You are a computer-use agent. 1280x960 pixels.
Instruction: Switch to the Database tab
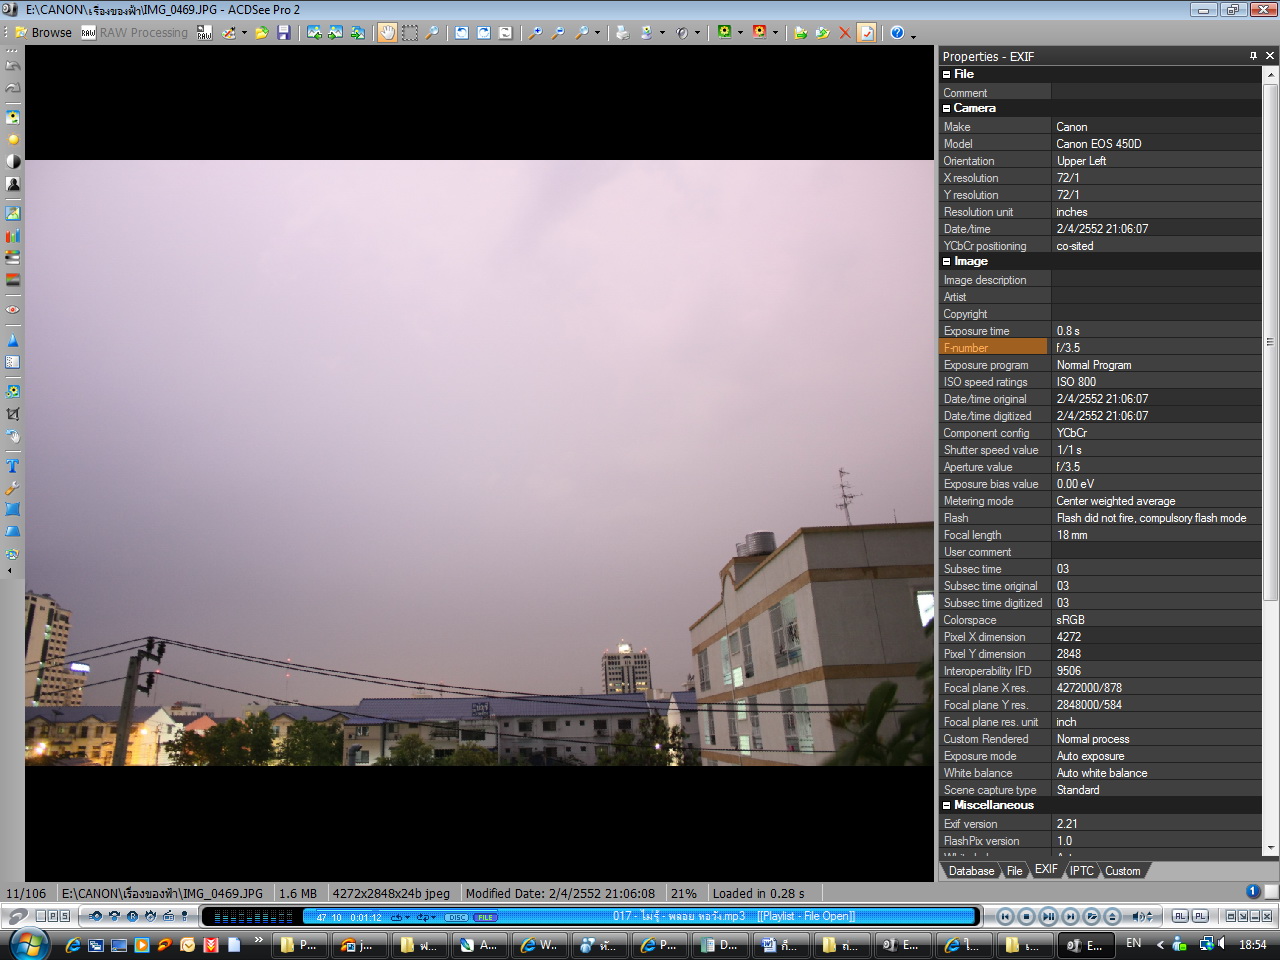click(x=970, y=871)
